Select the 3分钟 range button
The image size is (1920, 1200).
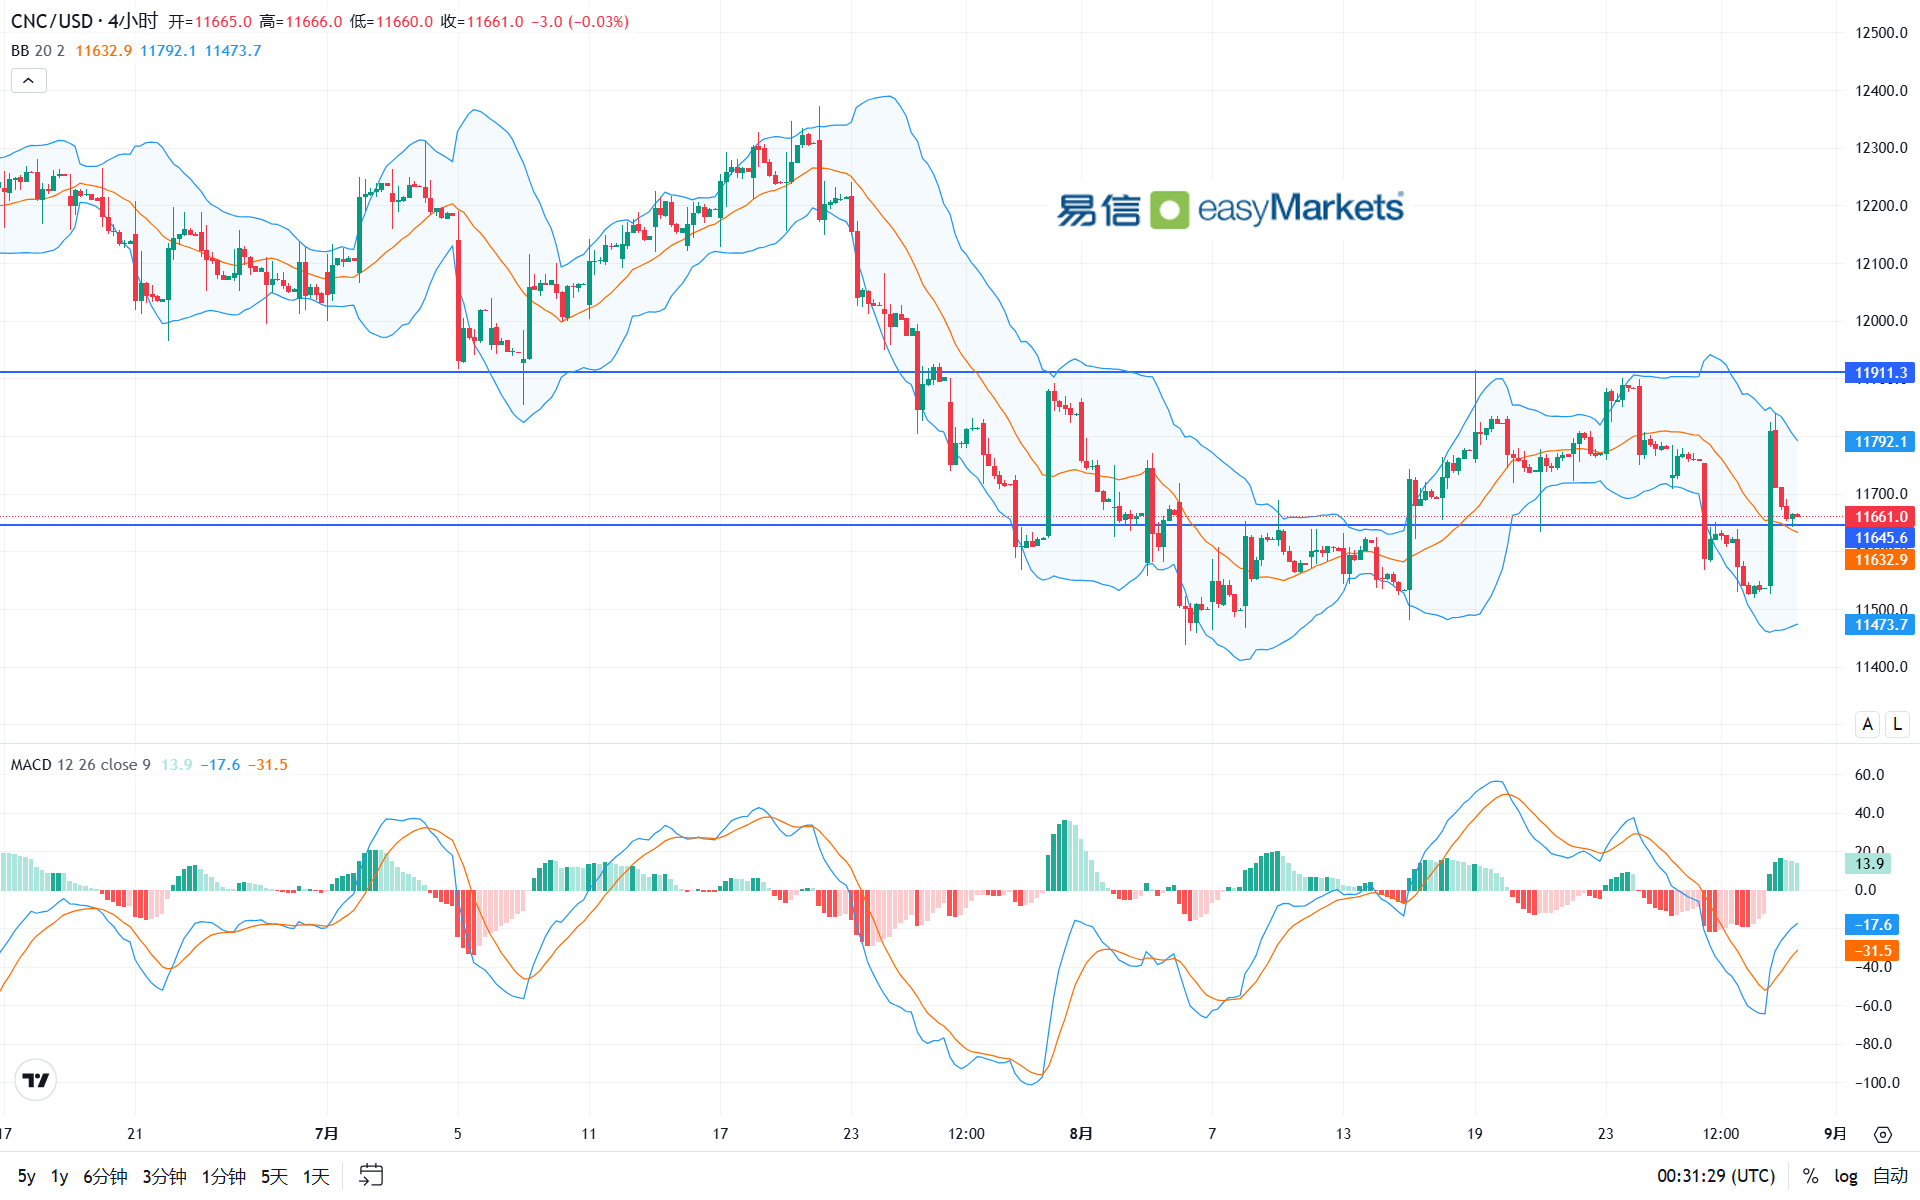pos(165,1176)
